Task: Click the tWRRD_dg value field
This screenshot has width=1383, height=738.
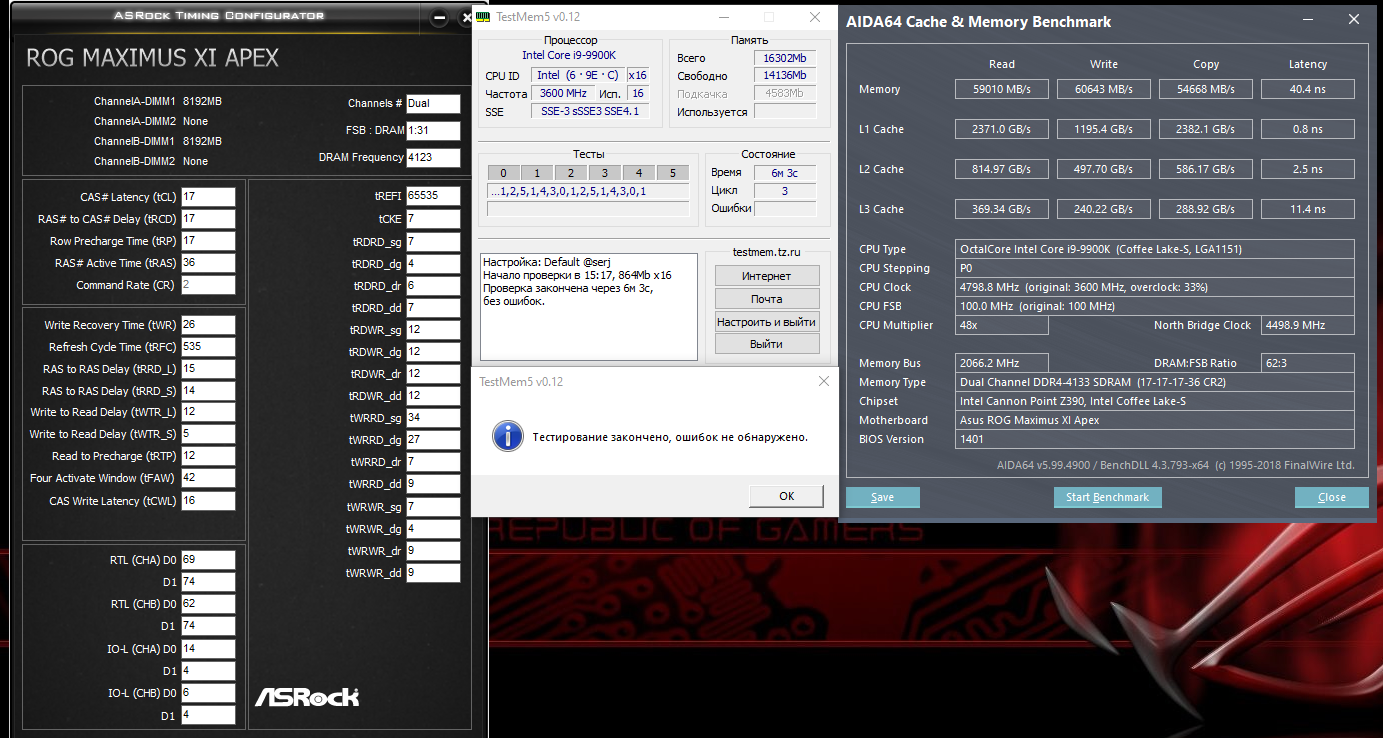Action: (433, 440)
